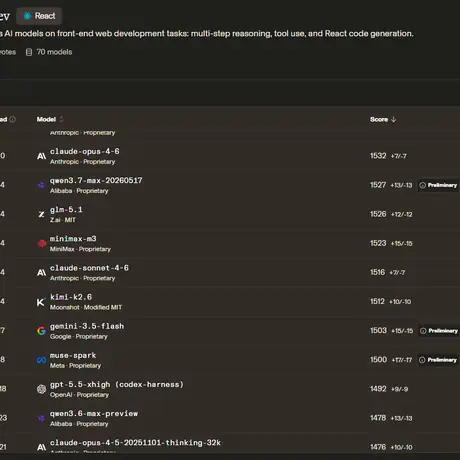
Task: Click the Preliminary badge on gemini-3.5-flash row
Action: pos(439,331)
